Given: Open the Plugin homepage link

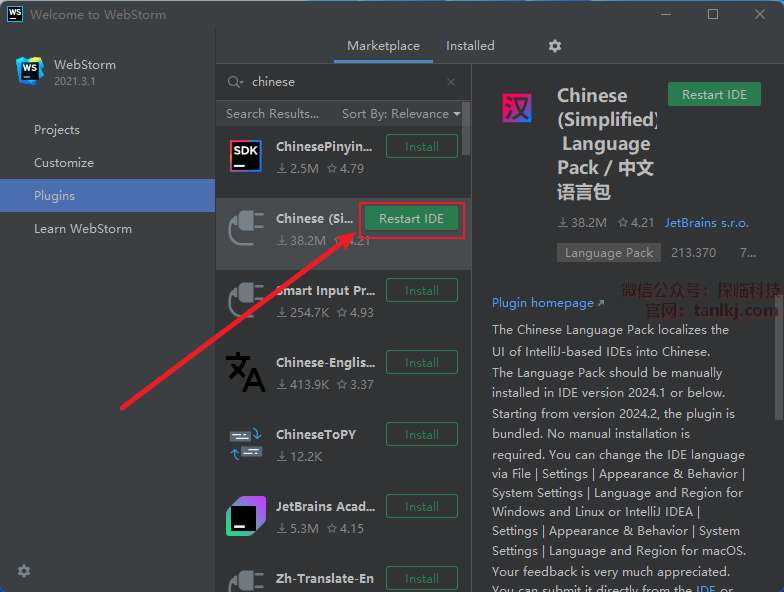Looking at the screenshot, I should click(x=548, y=303).
